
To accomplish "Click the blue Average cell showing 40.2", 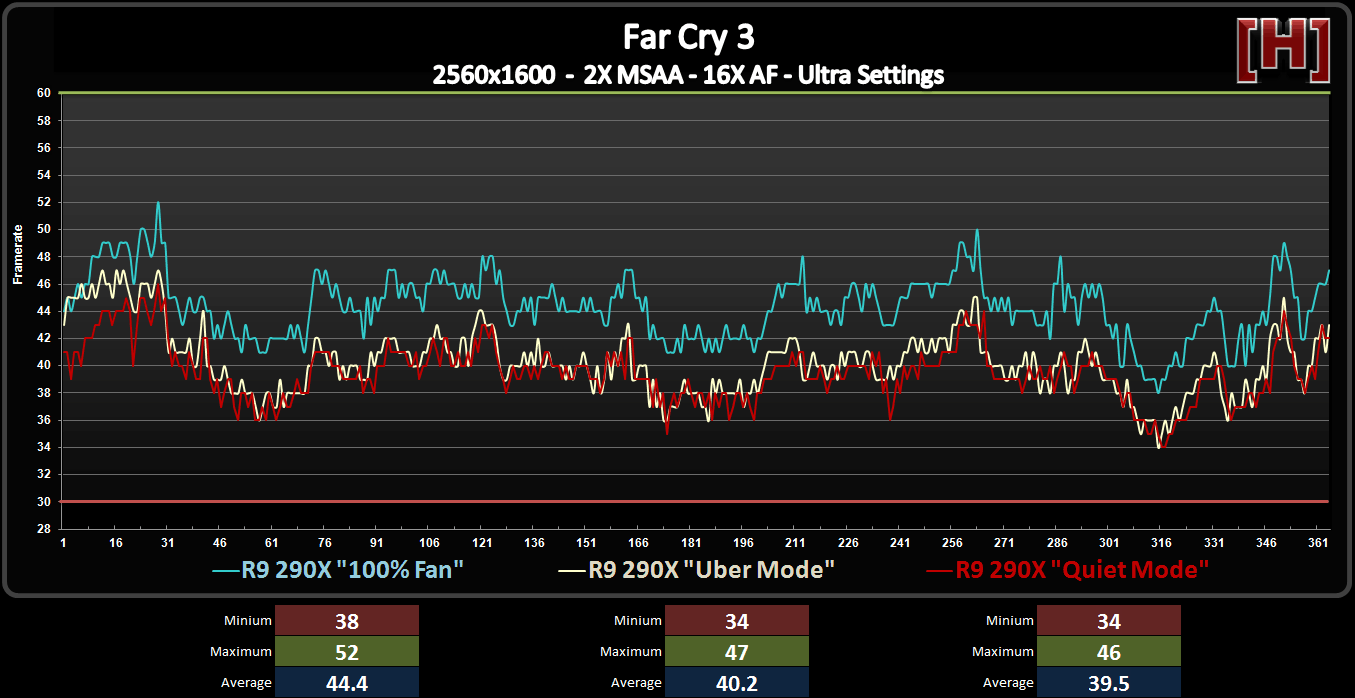I will (x=737, y=683).
